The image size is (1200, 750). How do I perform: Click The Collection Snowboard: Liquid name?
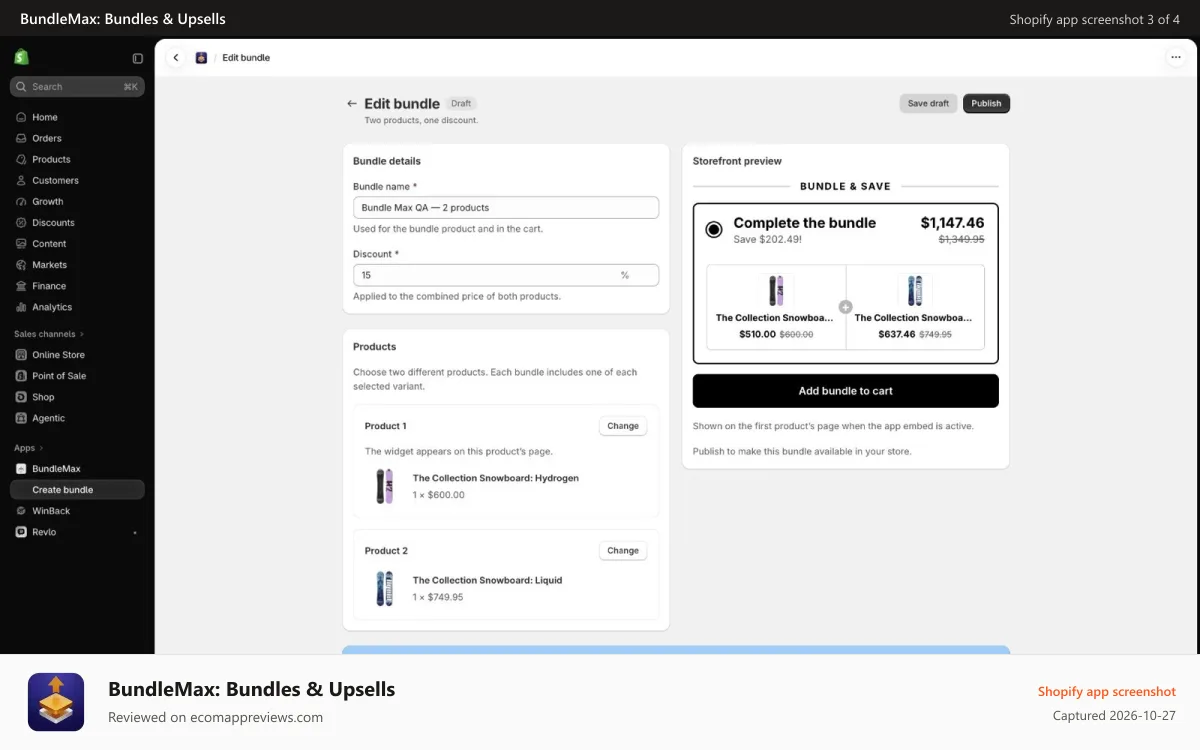[x=488, y=580]
